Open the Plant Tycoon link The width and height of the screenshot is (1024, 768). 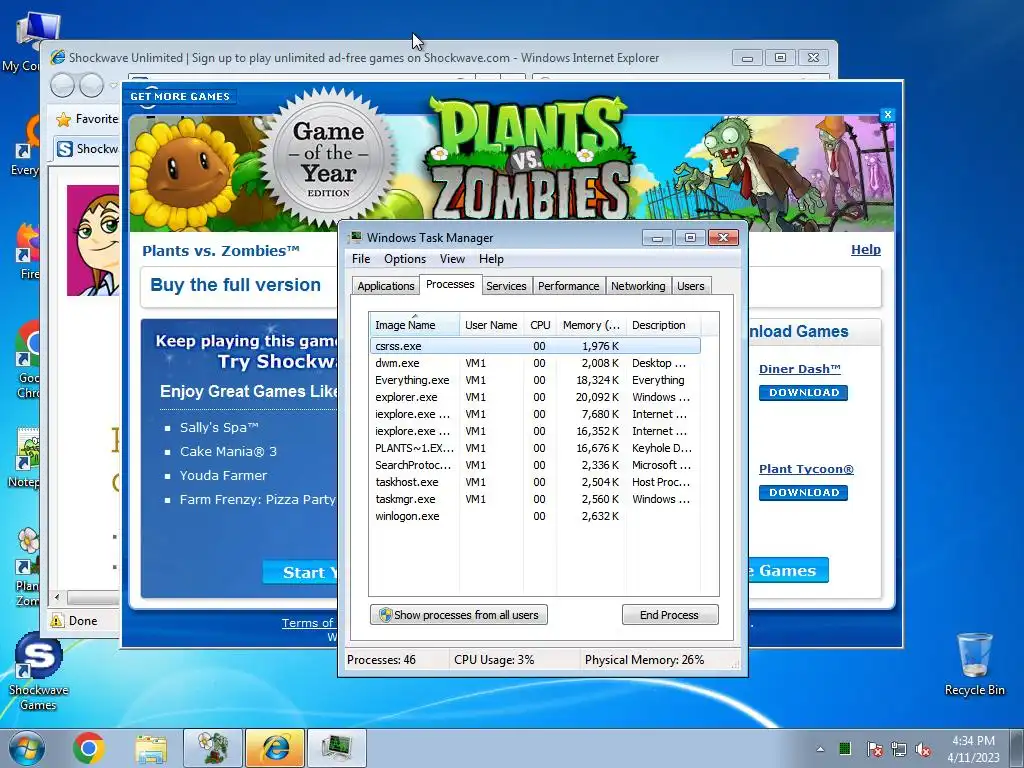806,469
